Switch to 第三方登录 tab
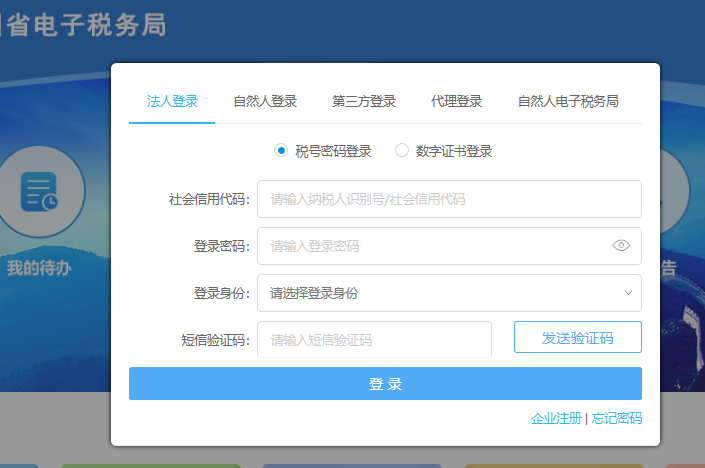Viewport: 705px width, 468px height. point(364,102)
